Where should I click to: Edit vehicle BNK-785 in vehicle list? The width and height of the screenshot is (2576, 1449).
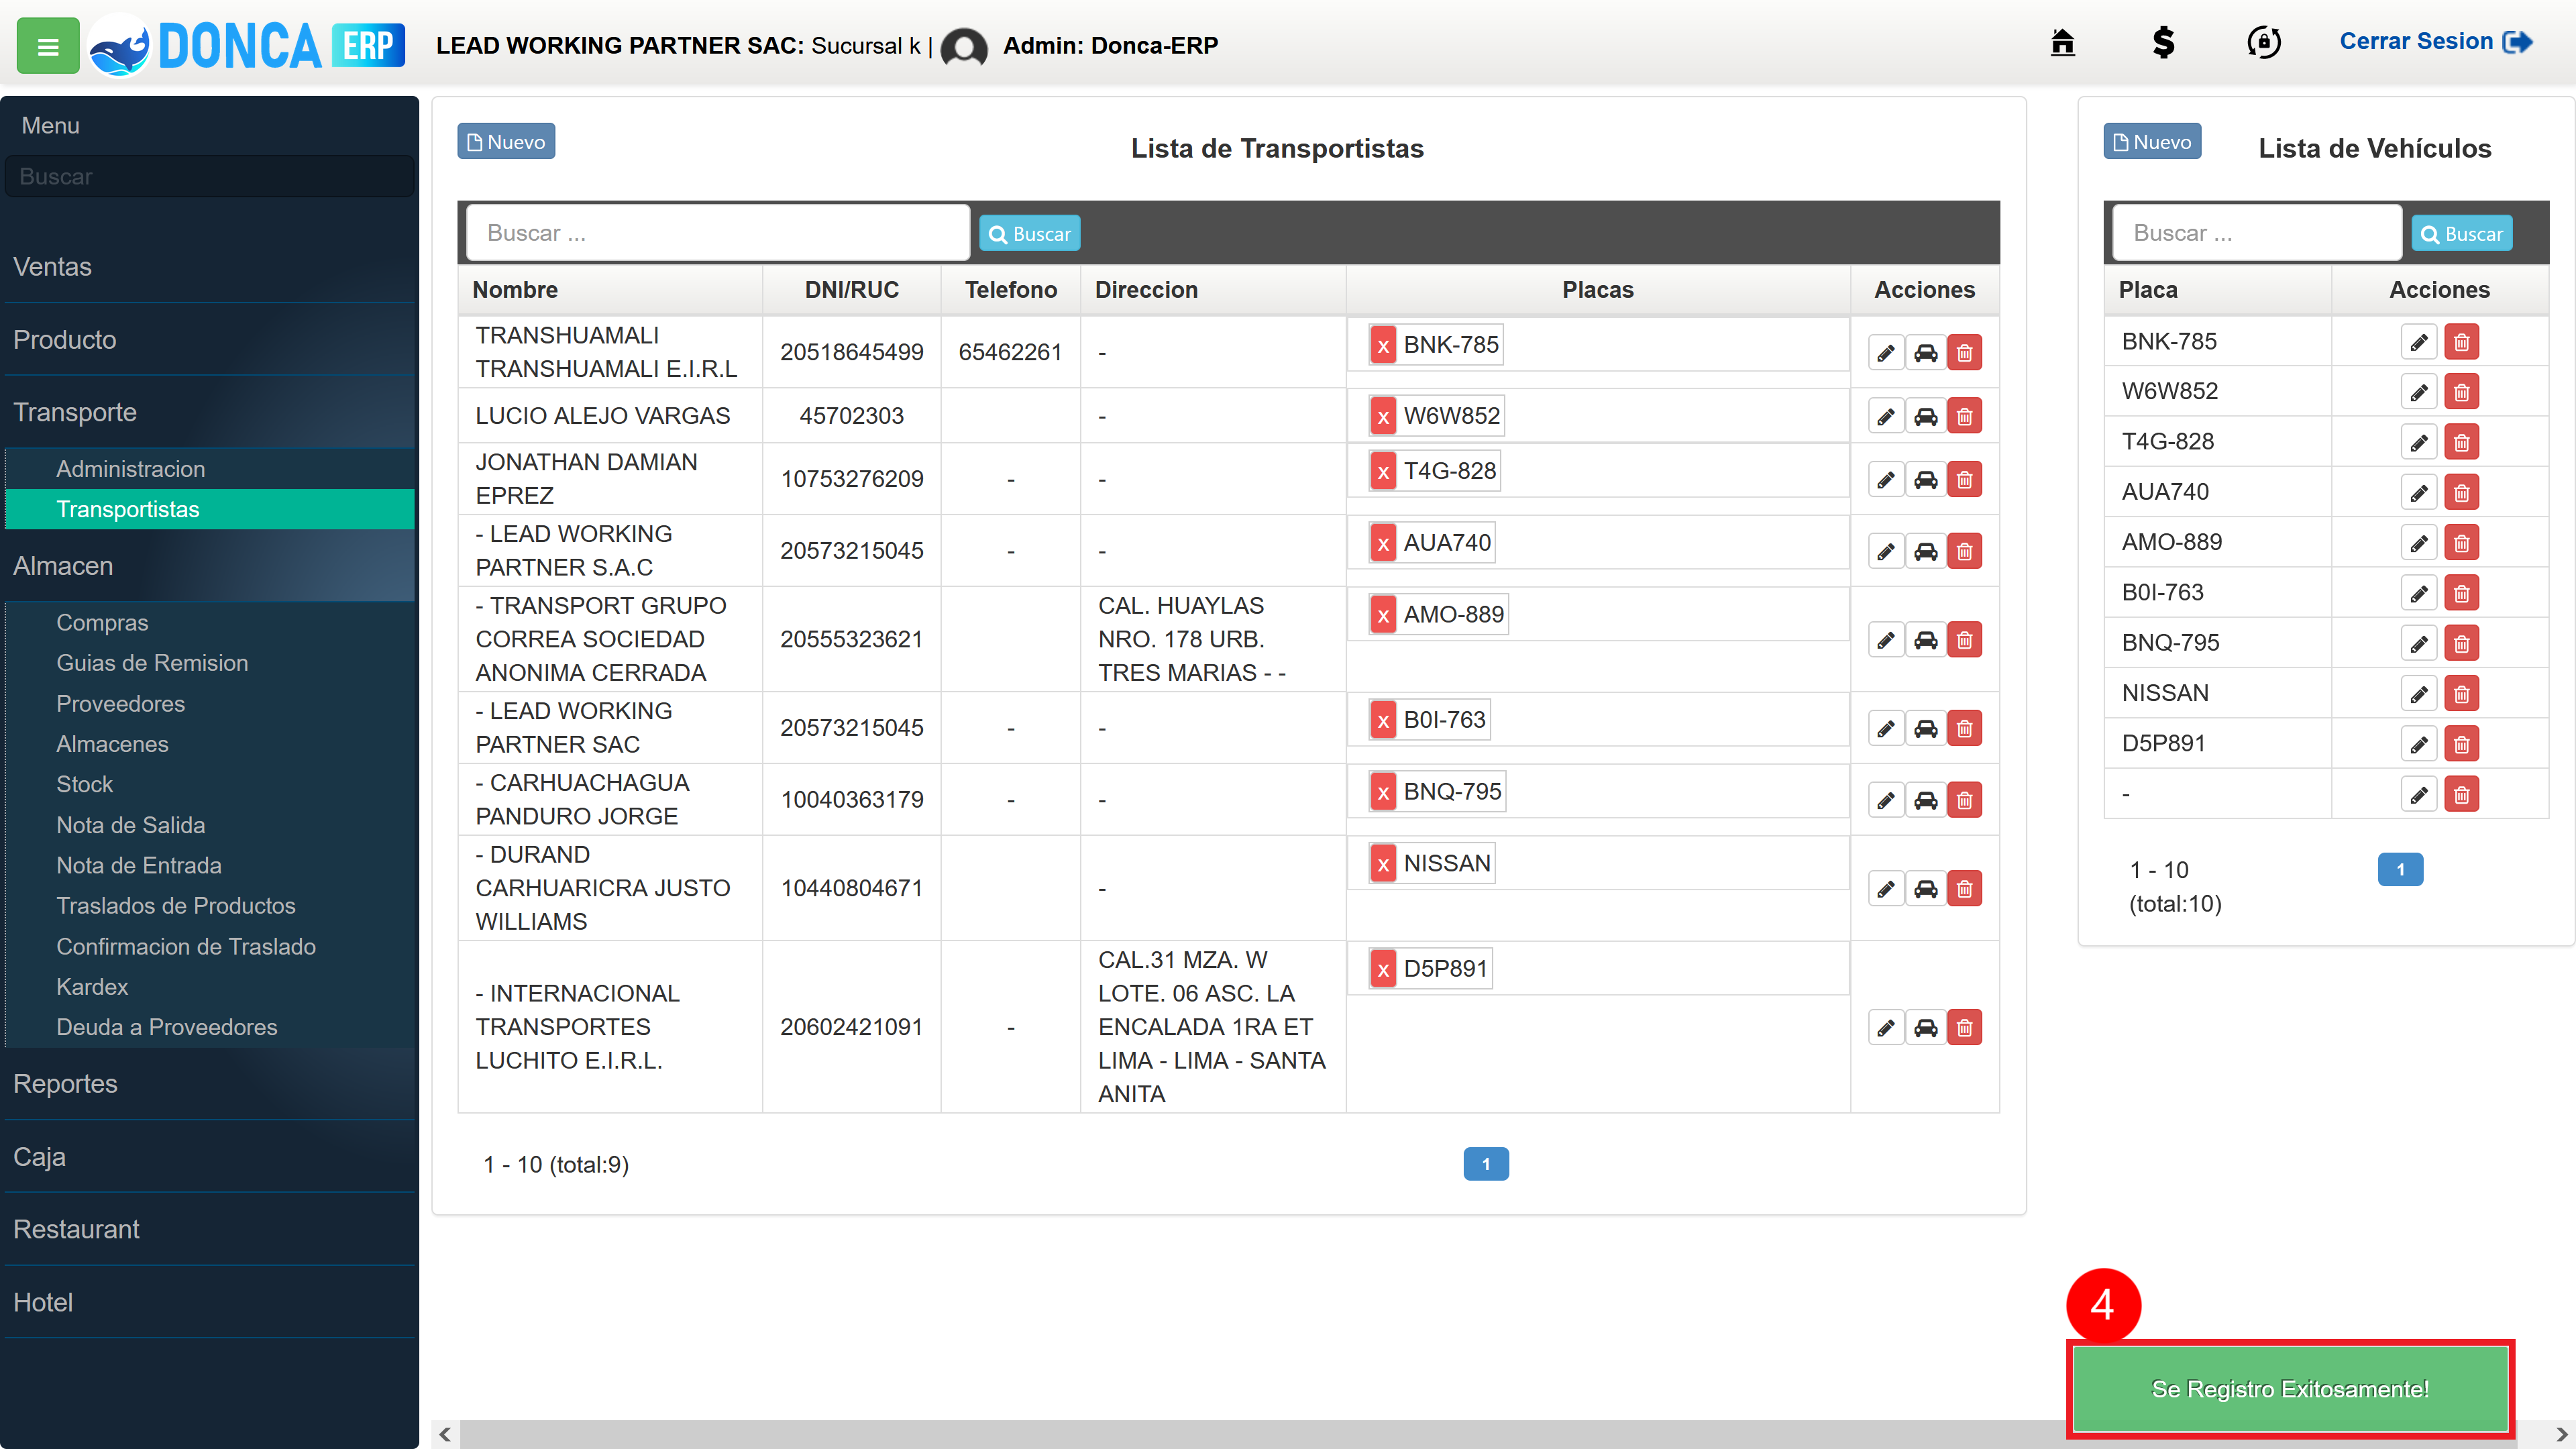tap(2418, 343)
